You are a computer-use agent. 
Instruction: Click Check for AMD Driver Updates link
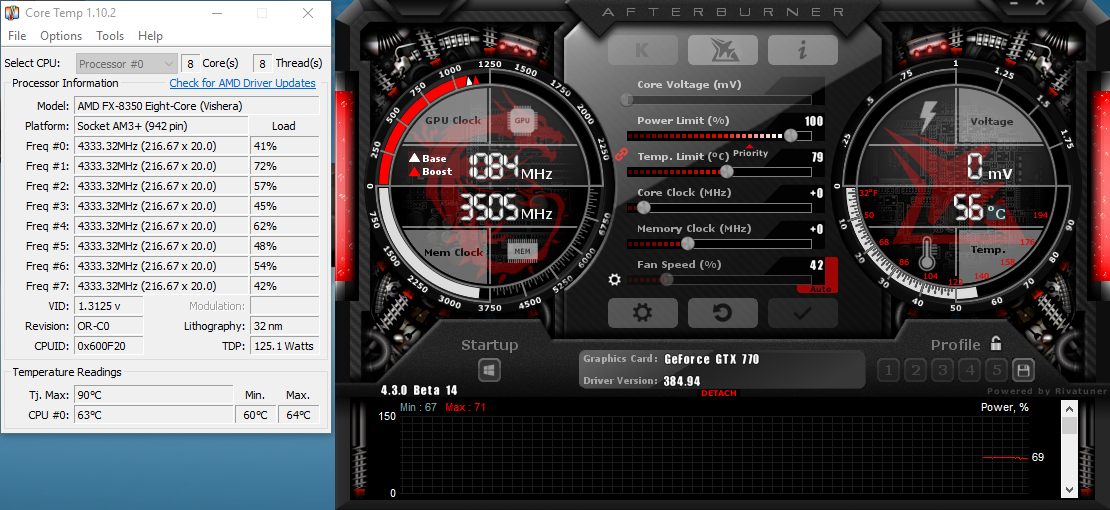(x=243, y=83)
